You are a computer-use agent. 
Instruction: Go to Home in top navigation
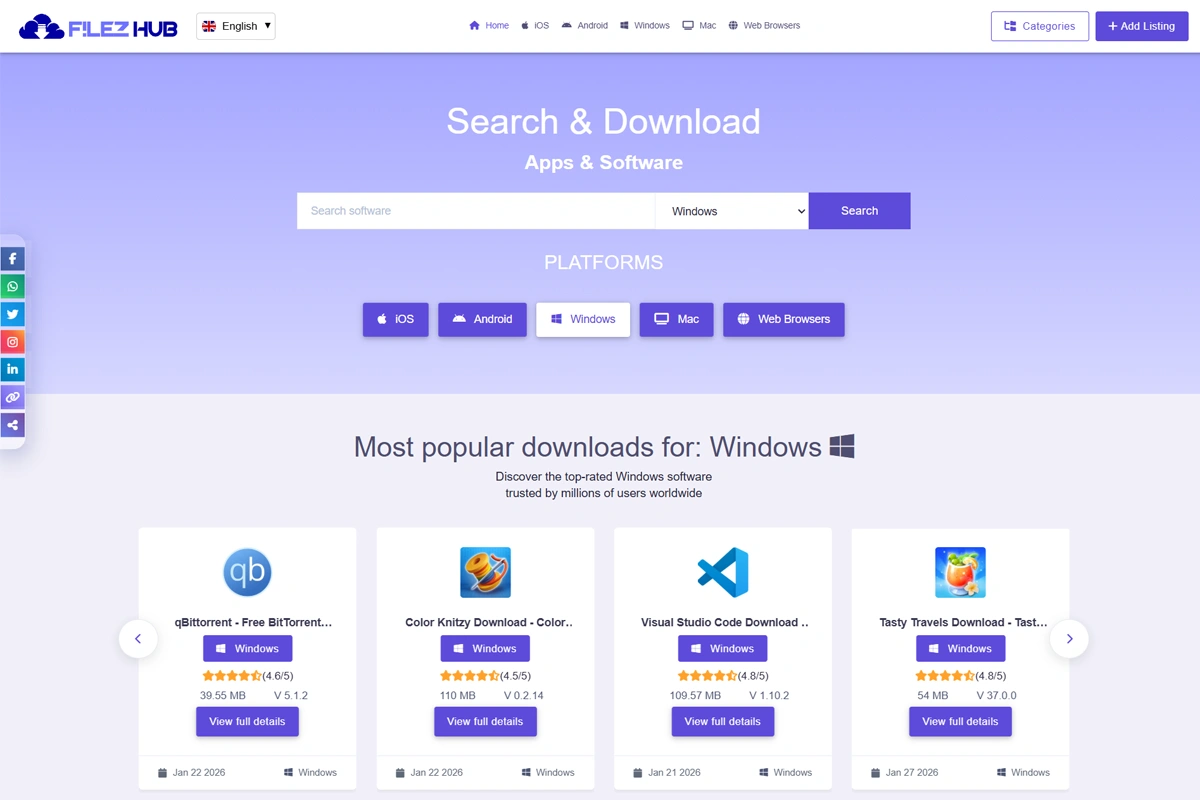click(x=489, y=26)
